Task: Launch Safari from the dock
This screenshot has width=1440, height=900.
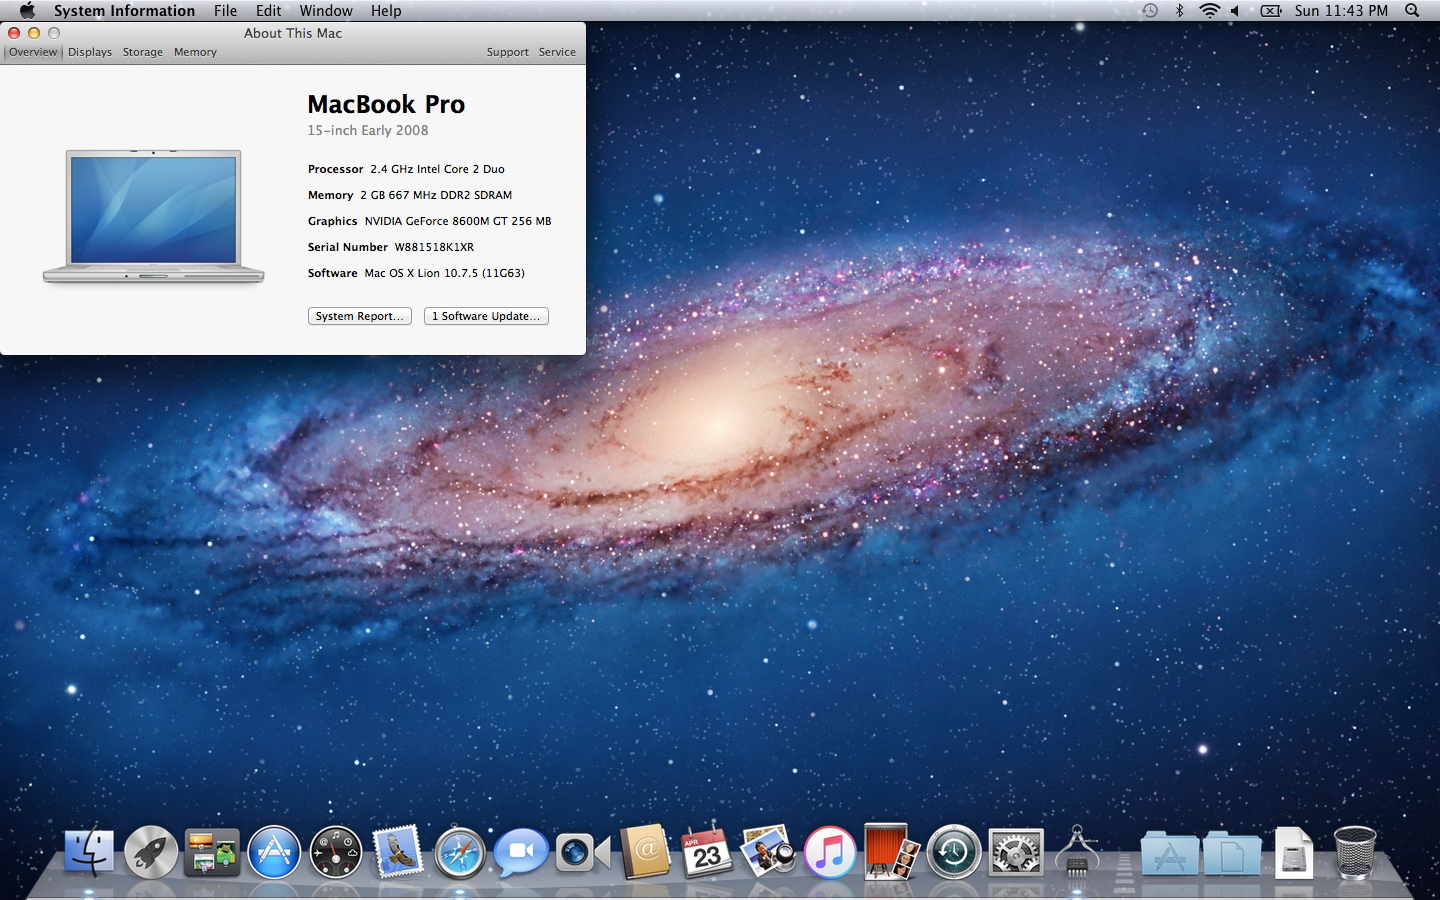Action: click(x=460, y=853)
